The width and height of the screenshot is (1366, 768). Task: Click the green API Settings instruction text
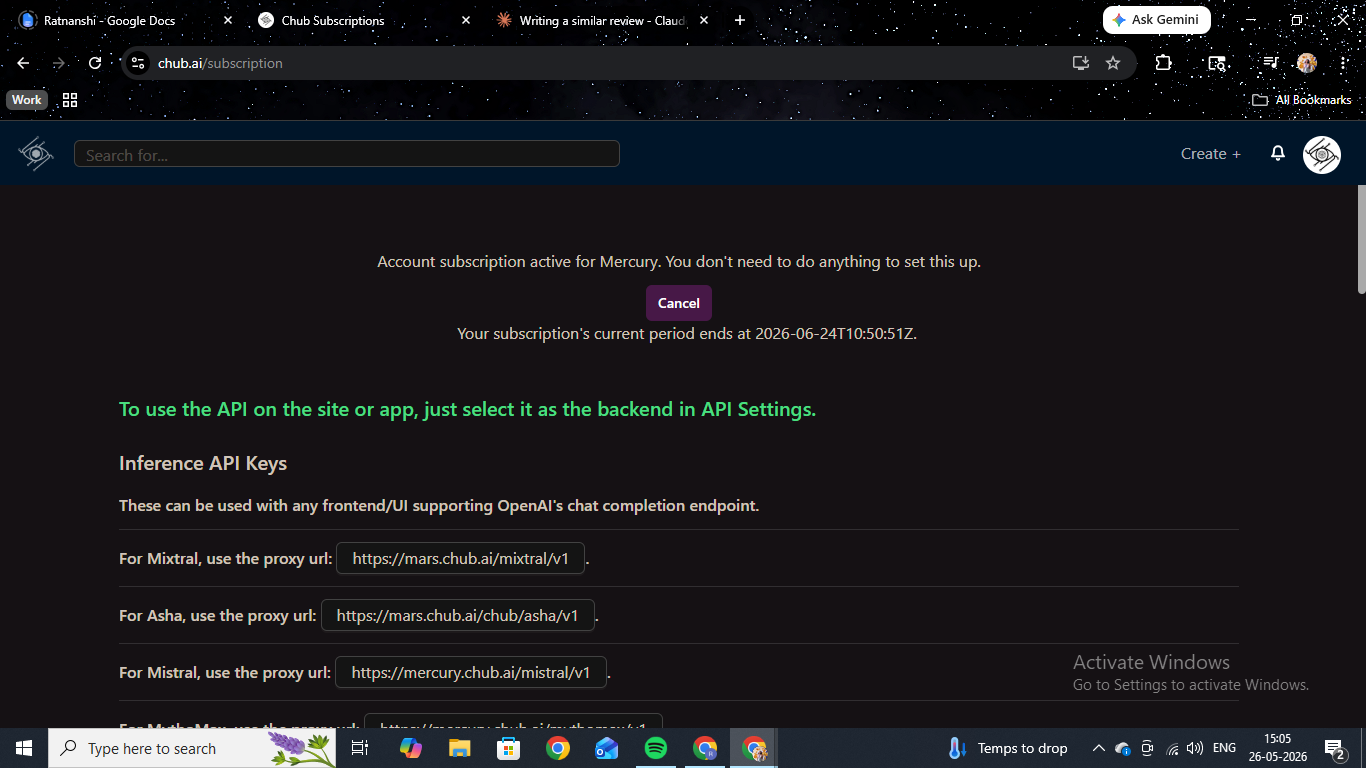pos(467,409)
